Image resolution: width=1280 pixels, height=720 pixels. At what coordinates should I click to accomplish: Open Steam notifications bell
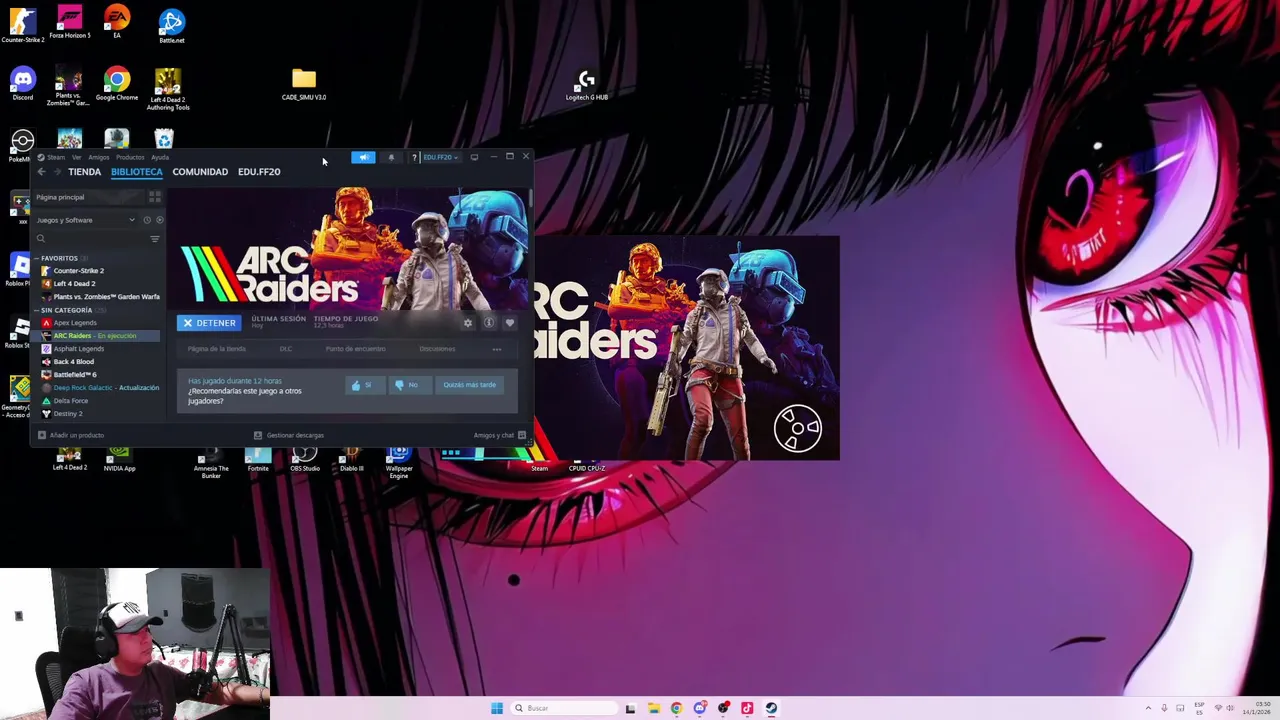coord(391,157)
